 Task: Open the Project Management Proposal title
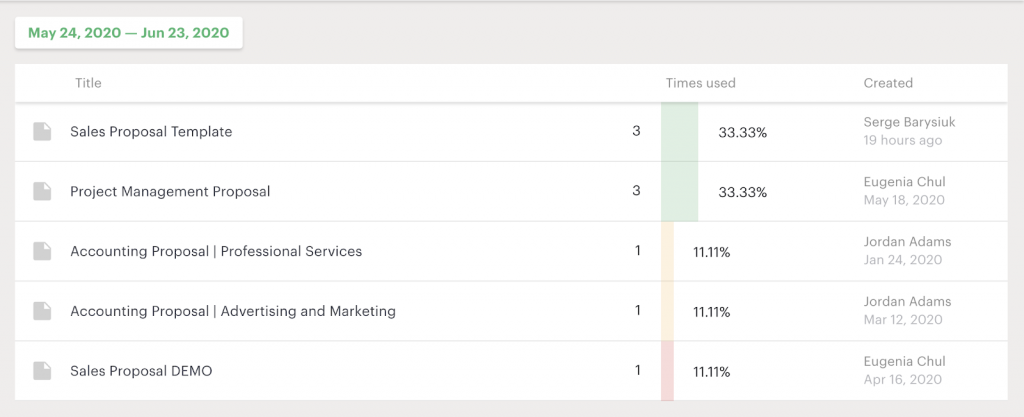pyautogui.click(x=170, y=192)
